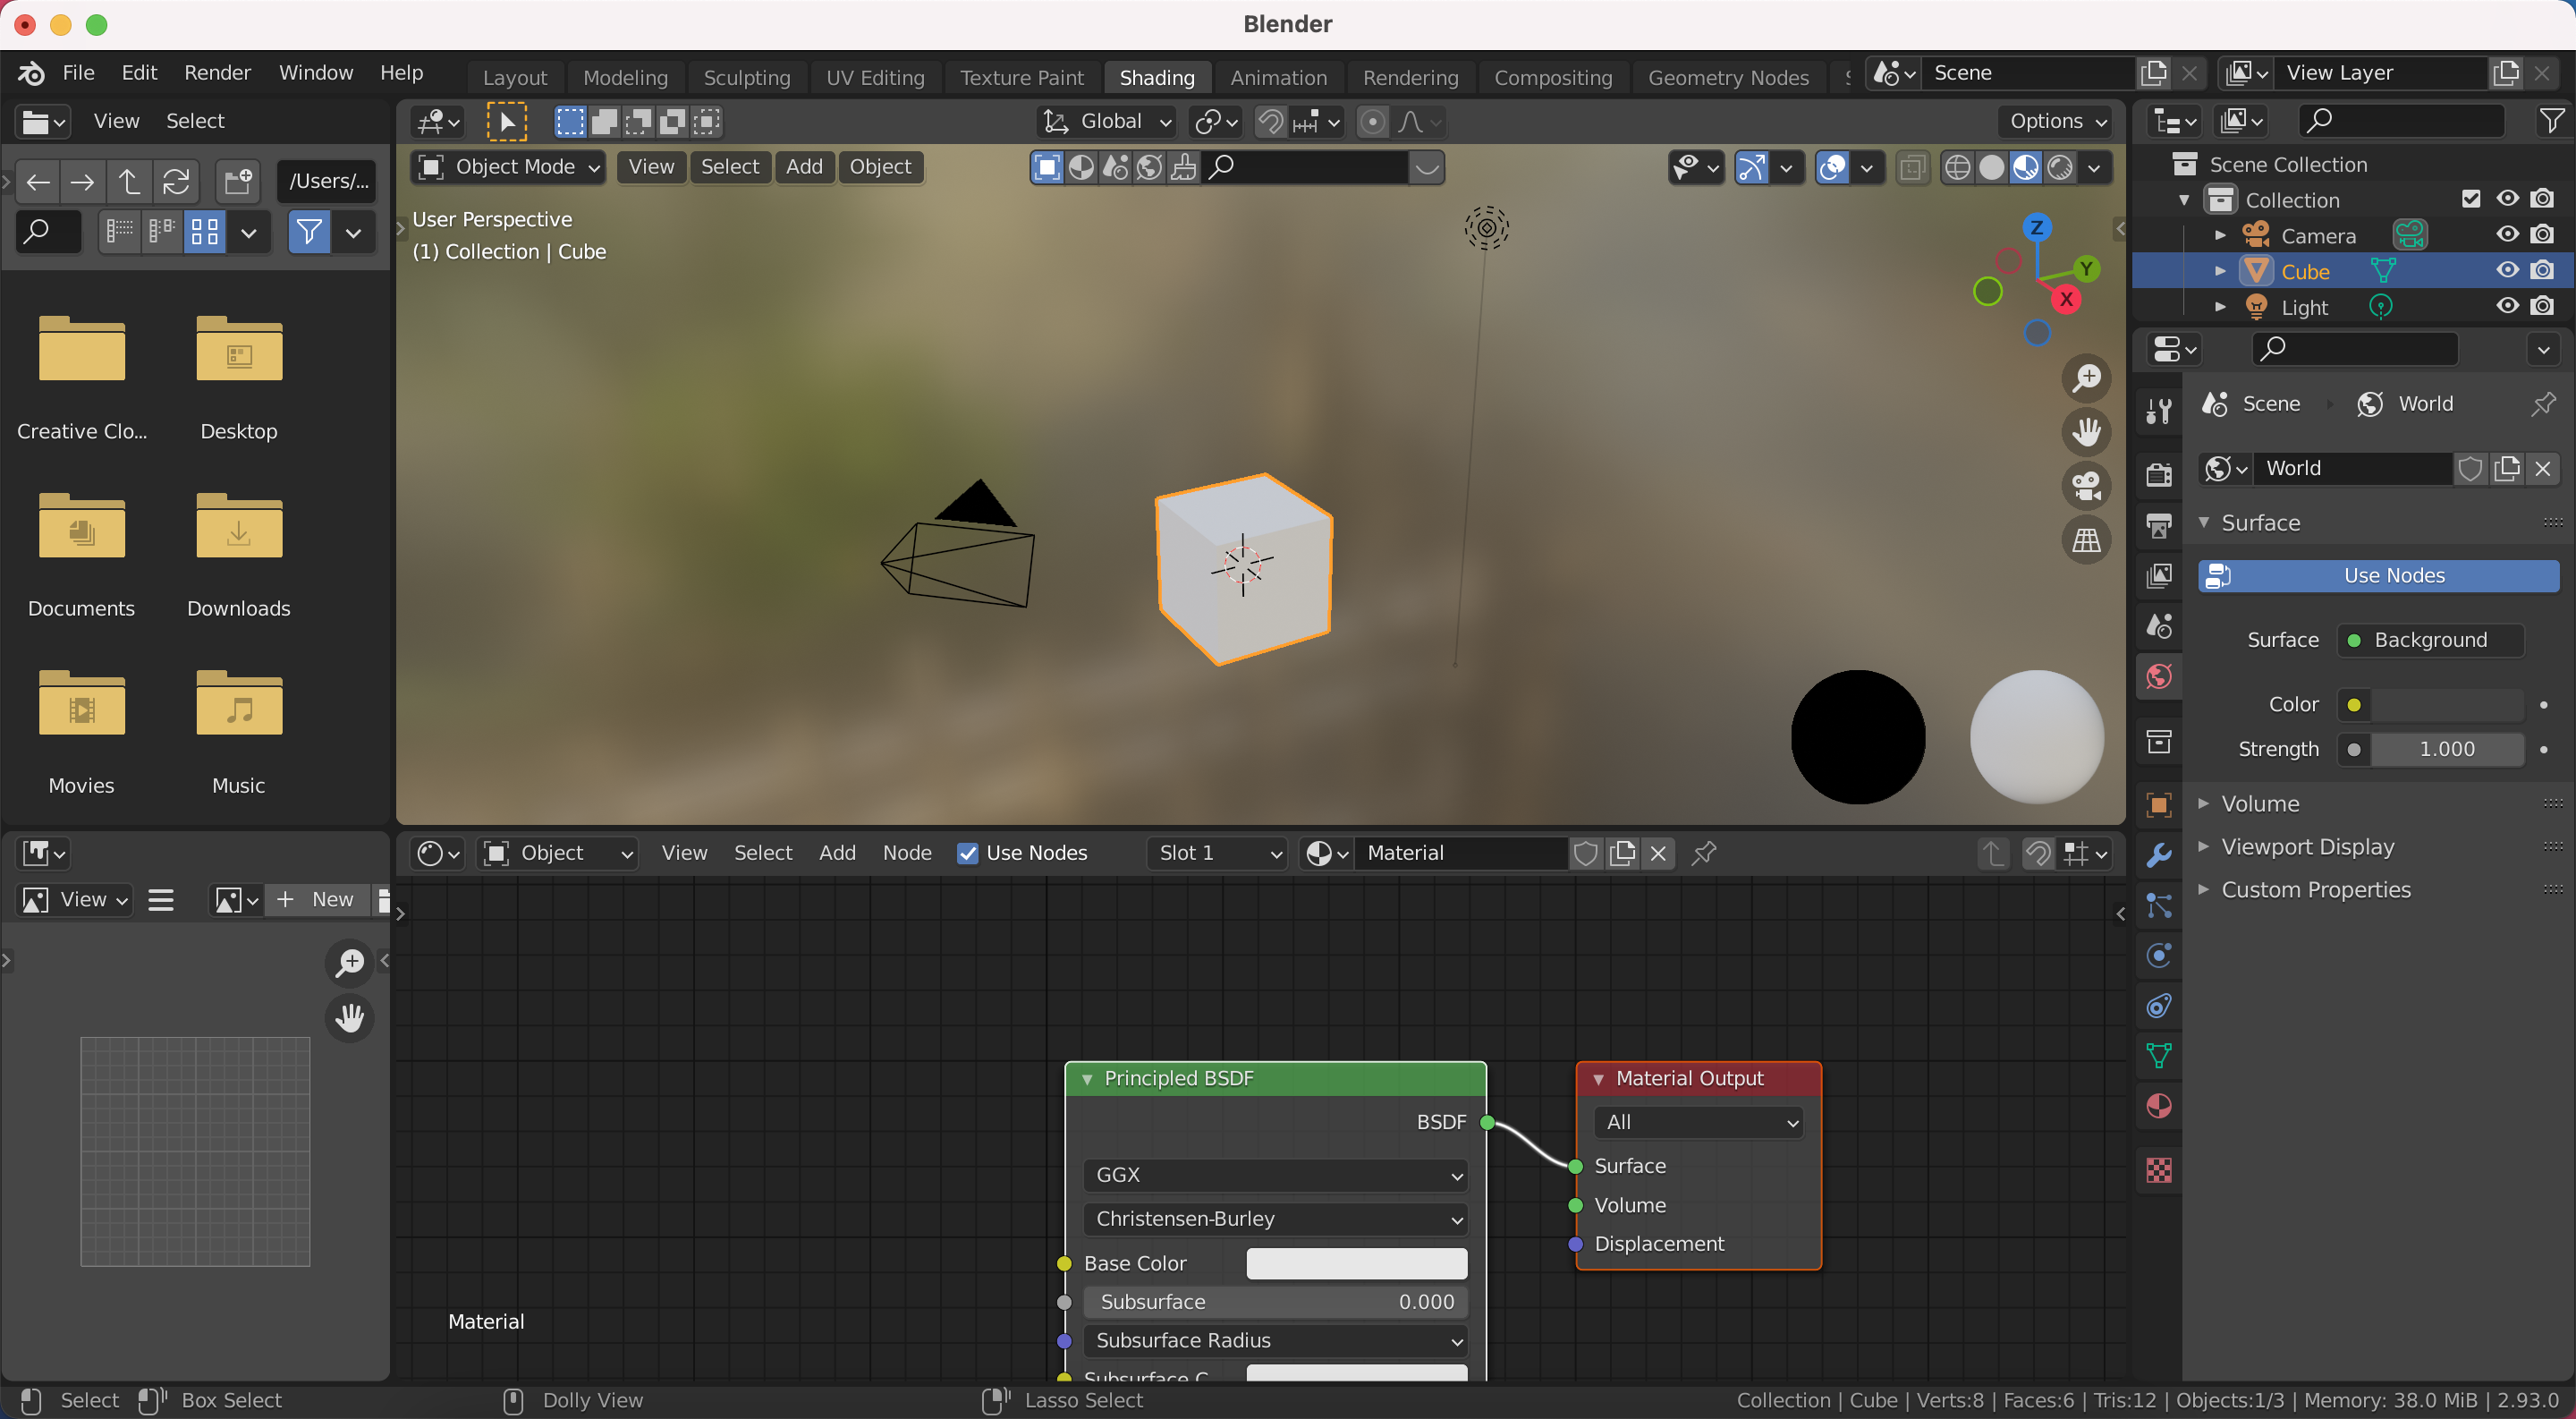Hide the Camera in viewport

click(2507, 235)
